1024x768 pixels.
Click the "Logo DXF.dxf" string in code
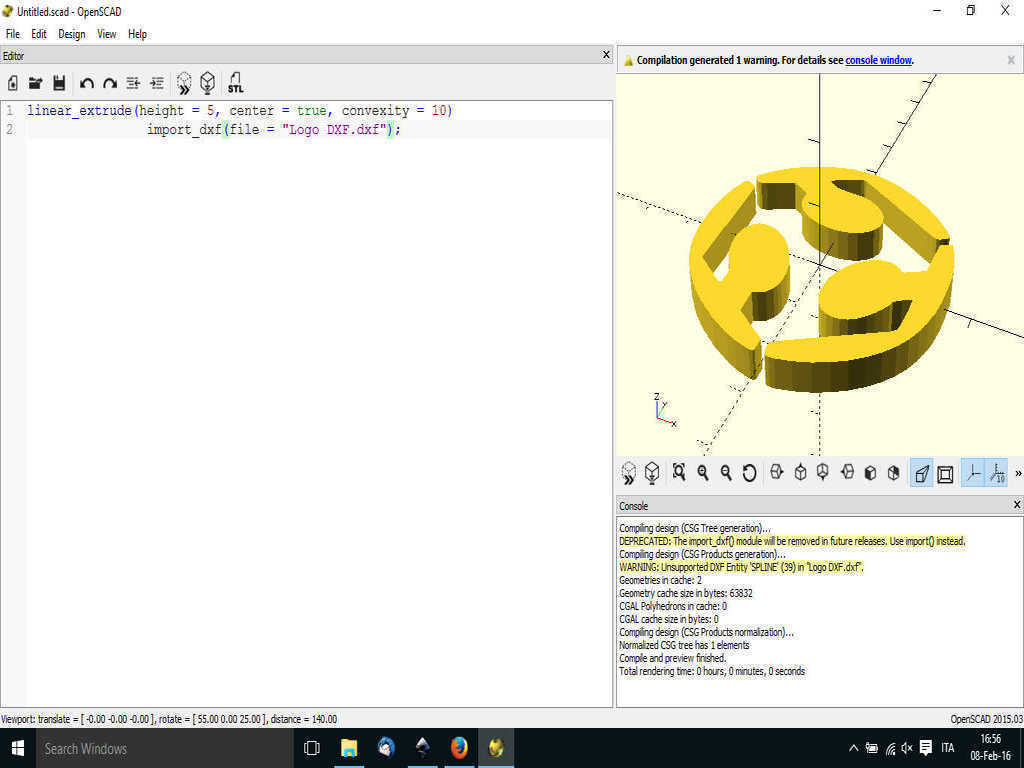click(x=334, y=129)
